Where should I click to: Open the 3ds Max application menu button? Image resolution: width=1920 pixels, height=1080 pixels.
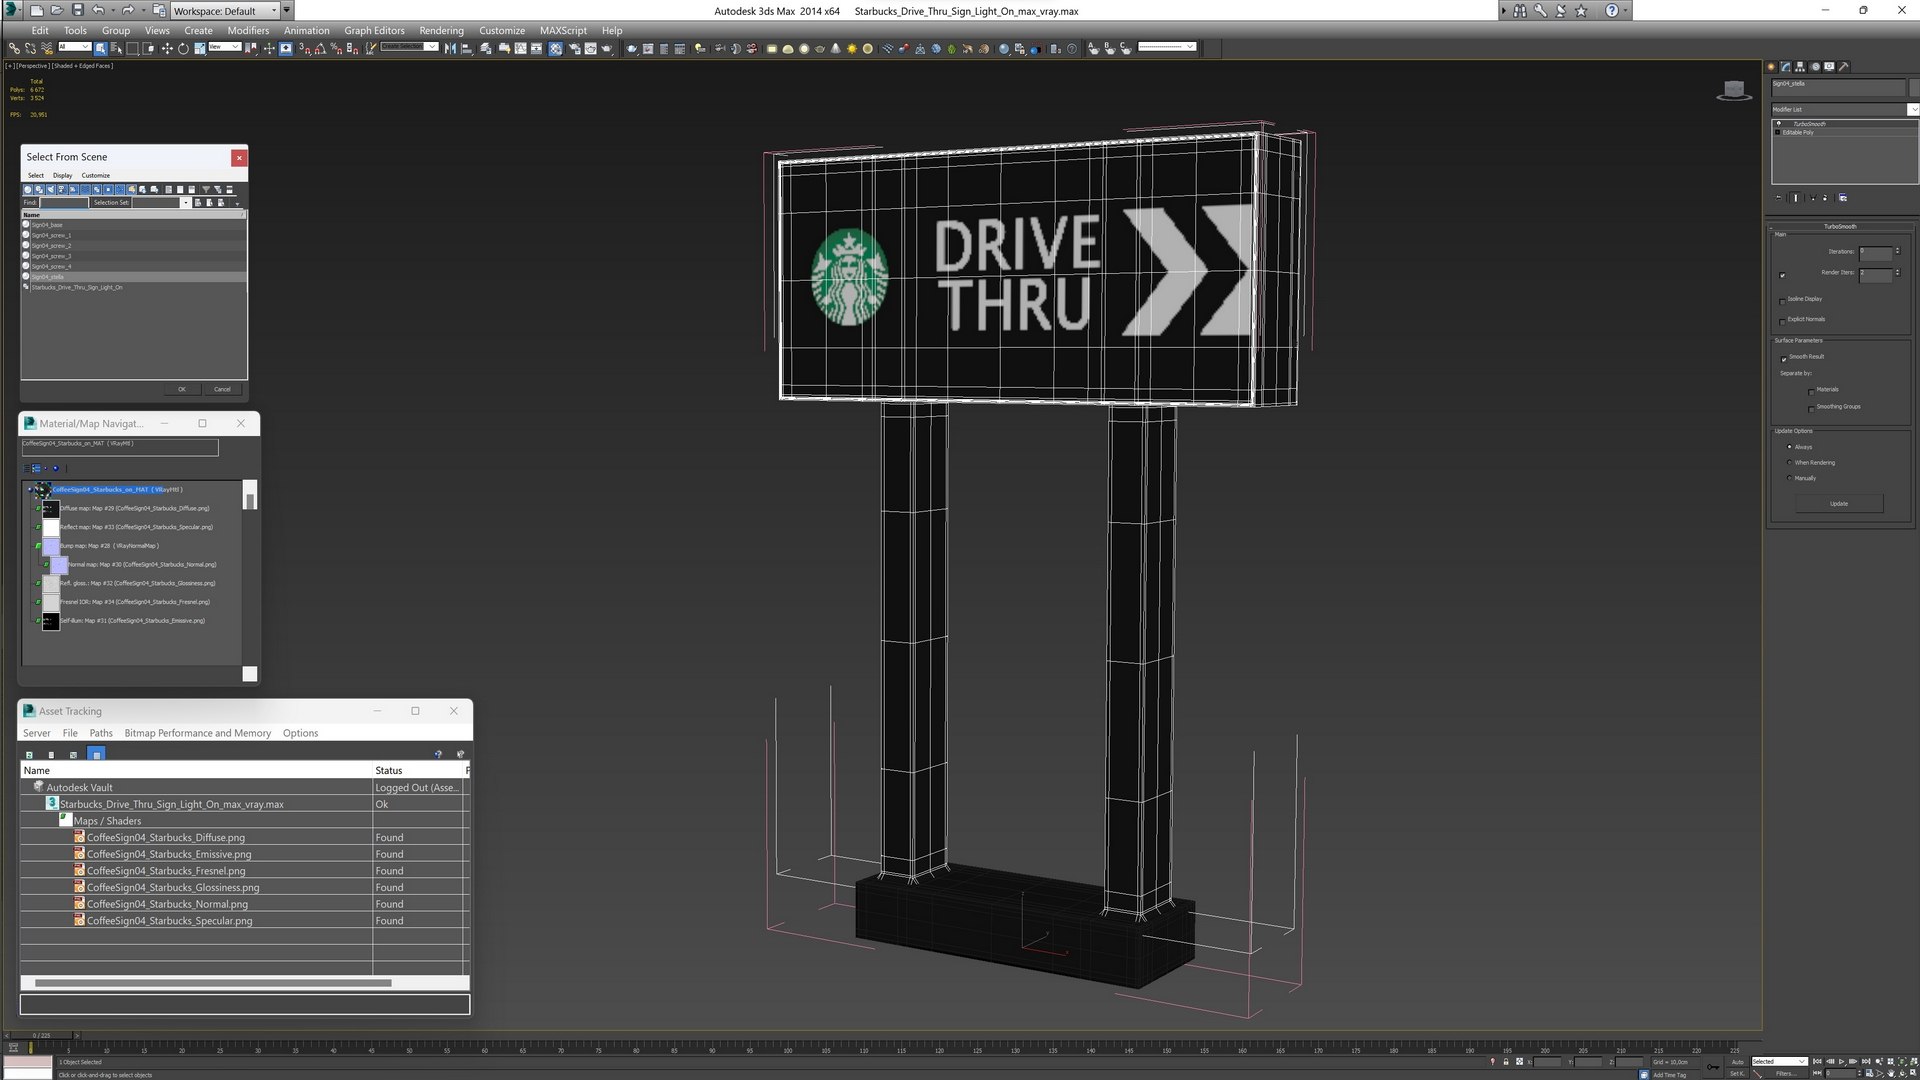pos(11,11)
